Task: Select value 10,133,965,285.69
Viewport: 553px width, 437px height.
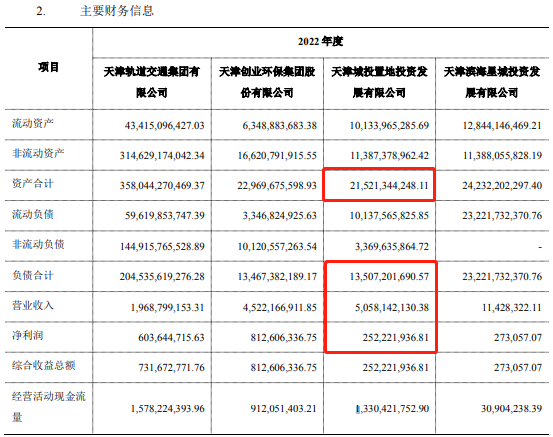Action: 389,126
